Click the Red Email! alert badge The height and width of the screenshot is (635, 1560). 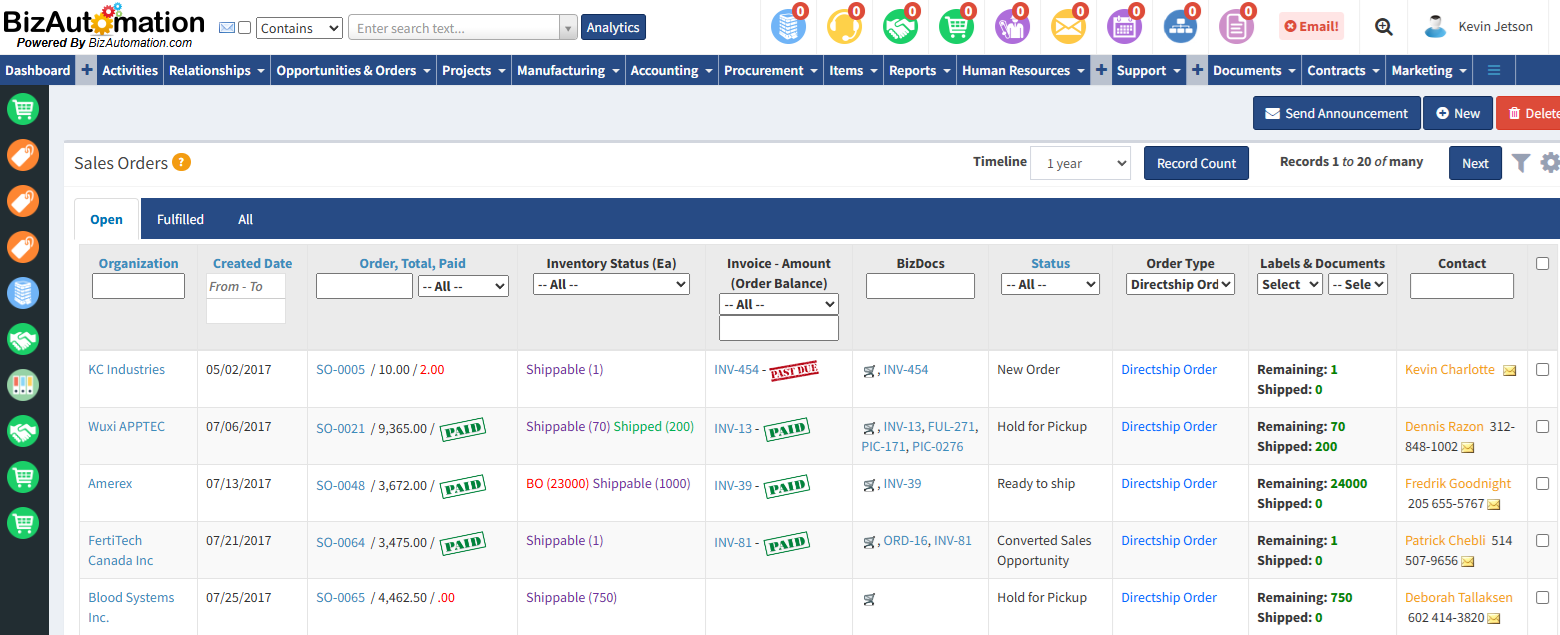[1311, 27]
